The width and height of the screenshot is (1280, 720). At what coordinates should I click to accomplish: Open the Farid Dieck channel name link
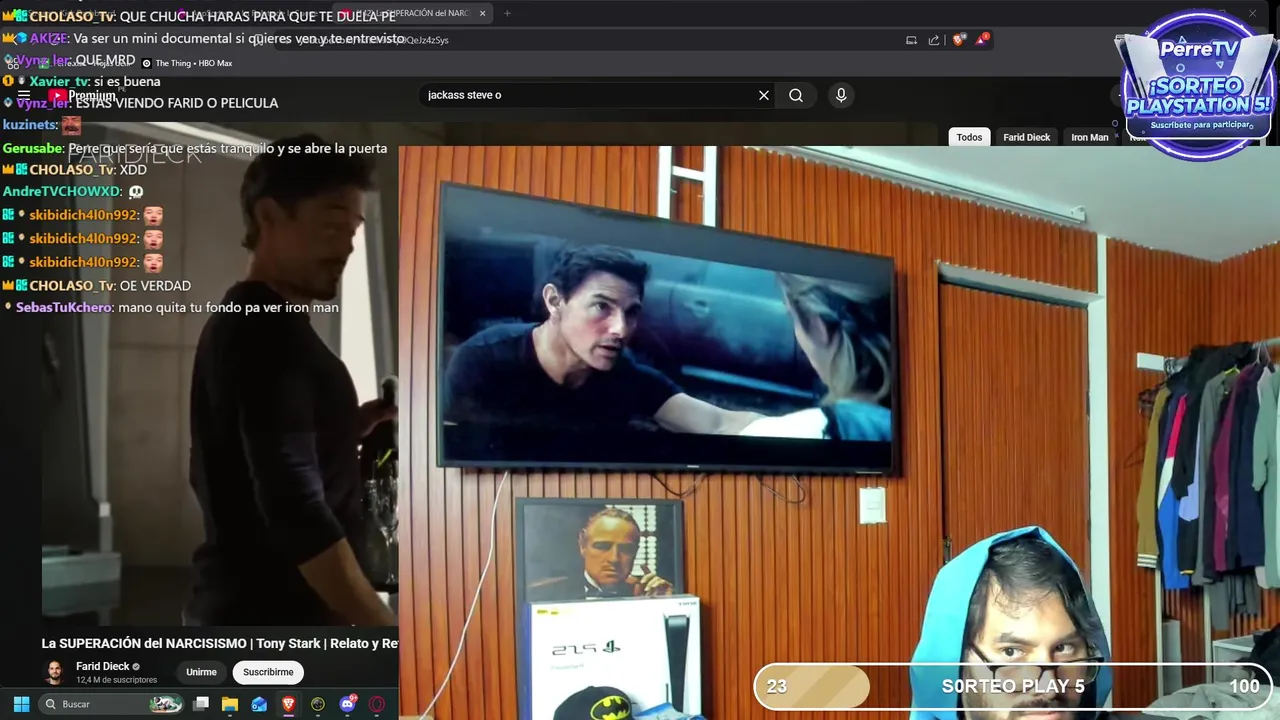pos(103,666)
